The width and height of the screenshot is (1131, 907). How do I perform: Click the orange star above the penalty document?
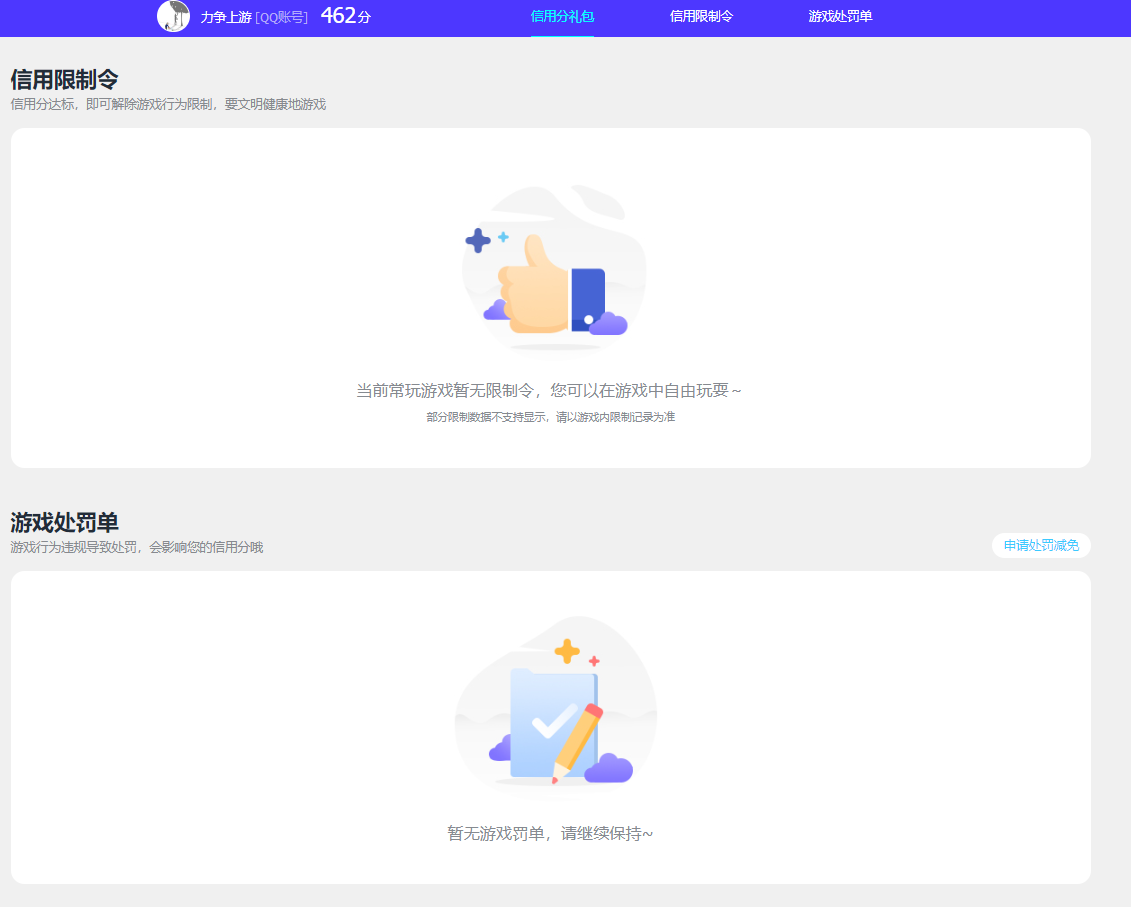567,651
